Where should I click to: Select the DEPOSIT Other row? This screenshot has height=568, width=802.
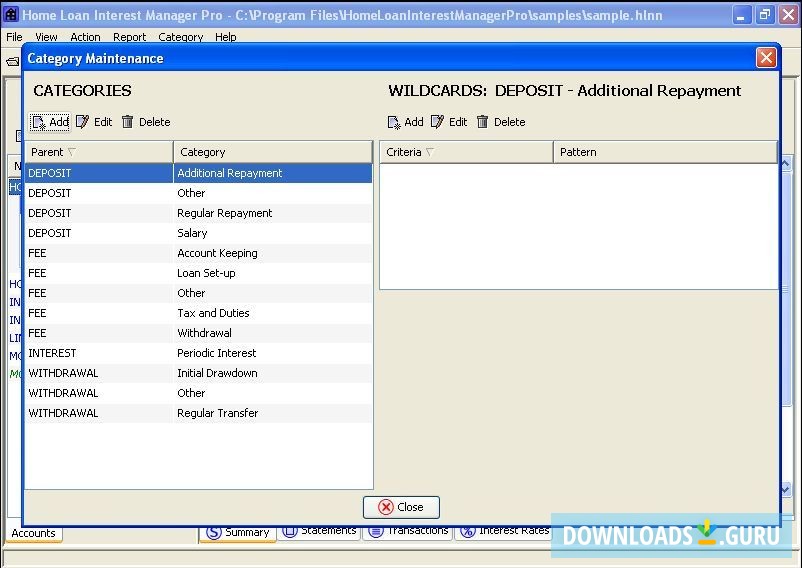(x=198, y=193)
